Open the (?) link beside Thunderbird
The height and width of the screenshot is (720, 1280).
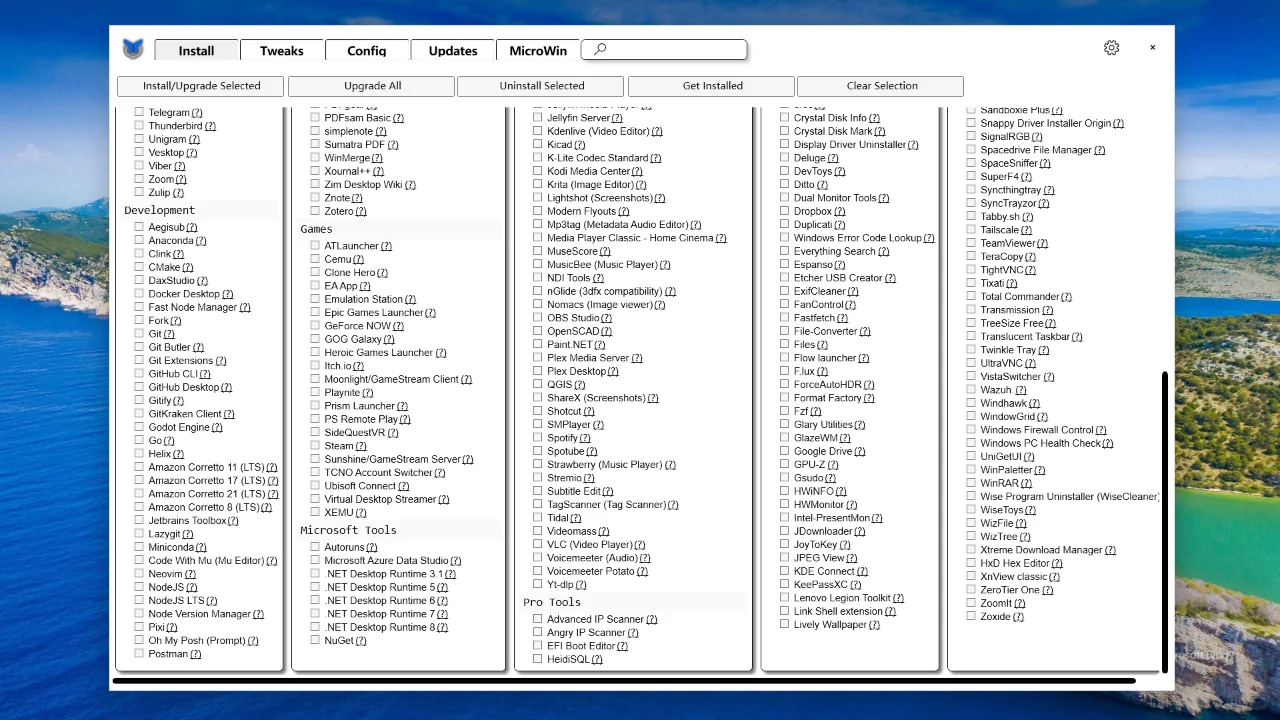[210, 126]
